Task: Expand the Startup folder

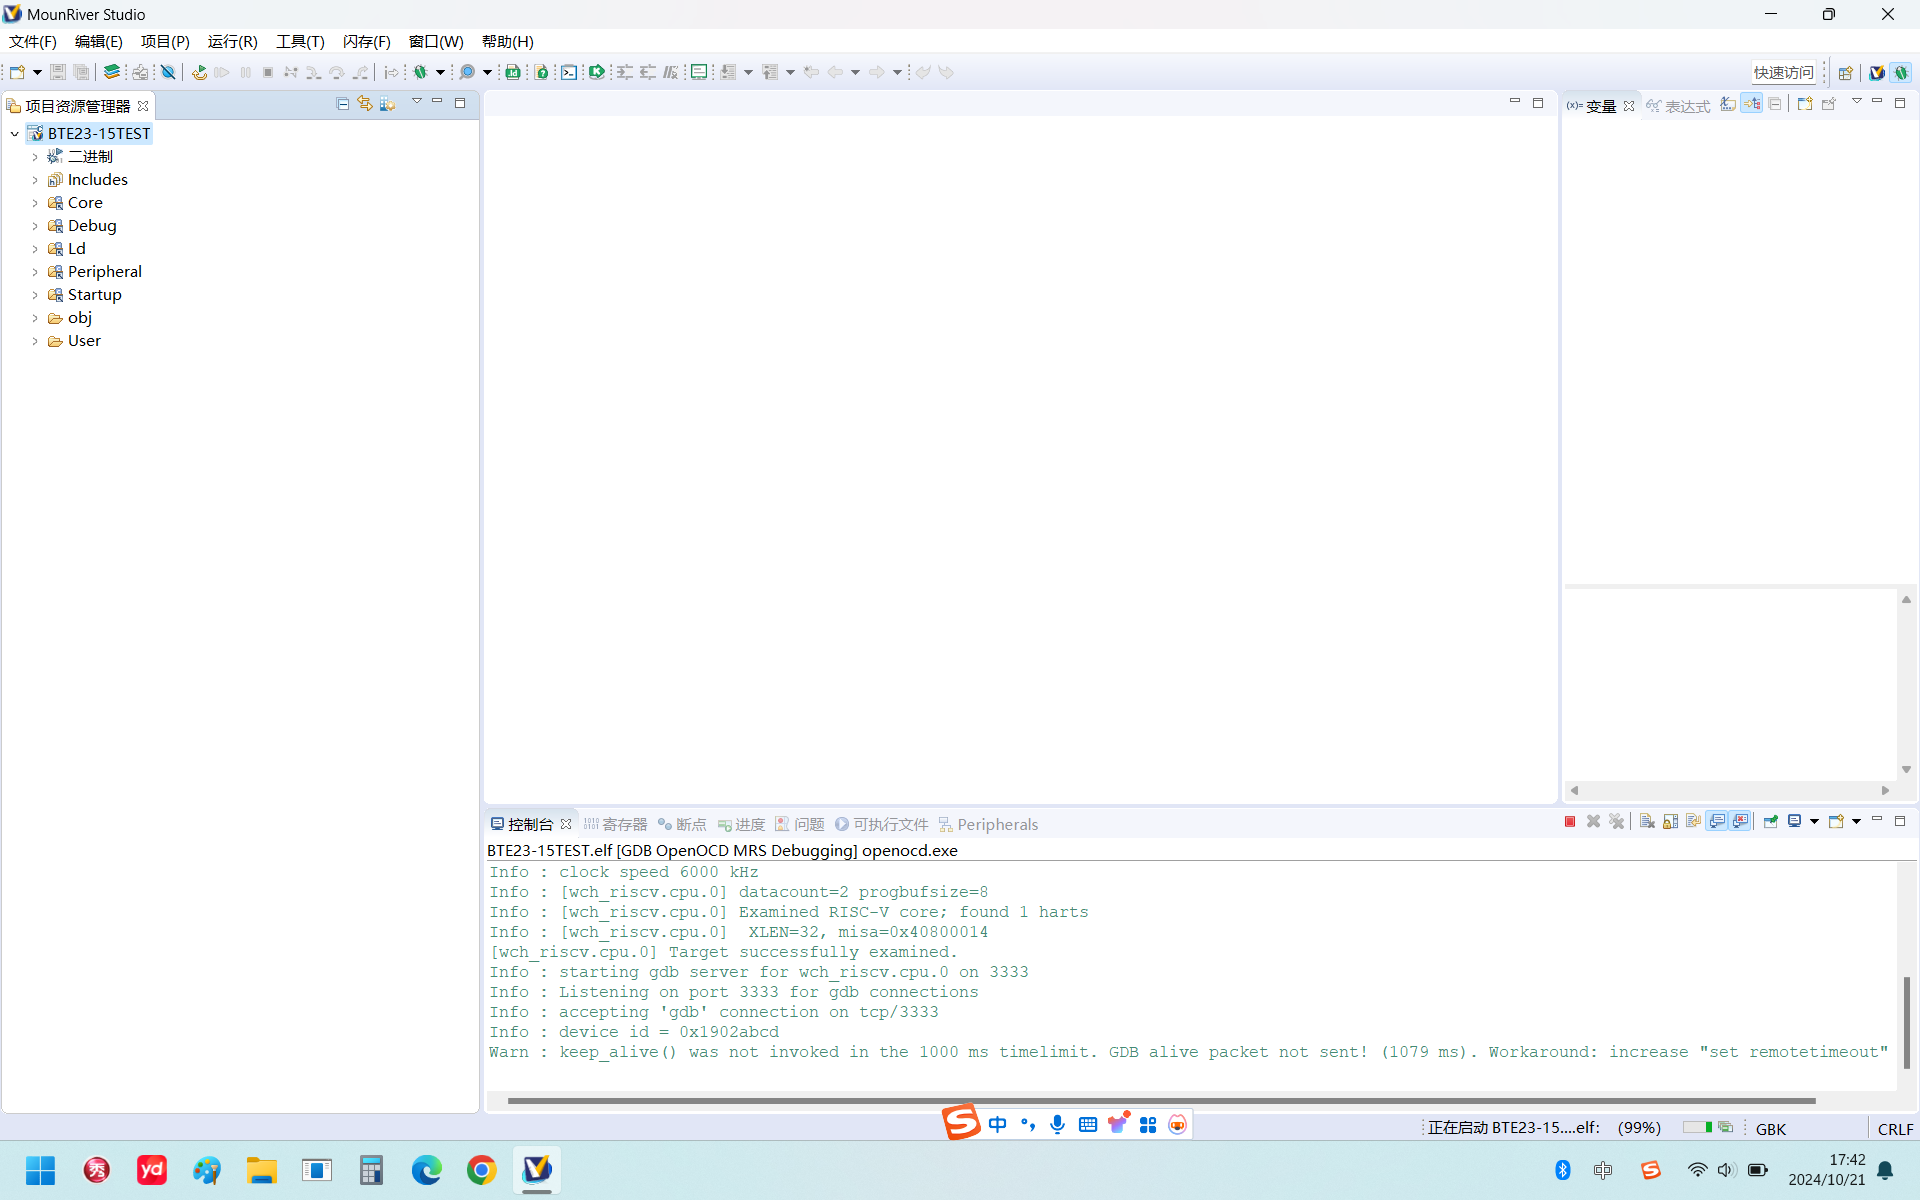Action: coord(35,295)
